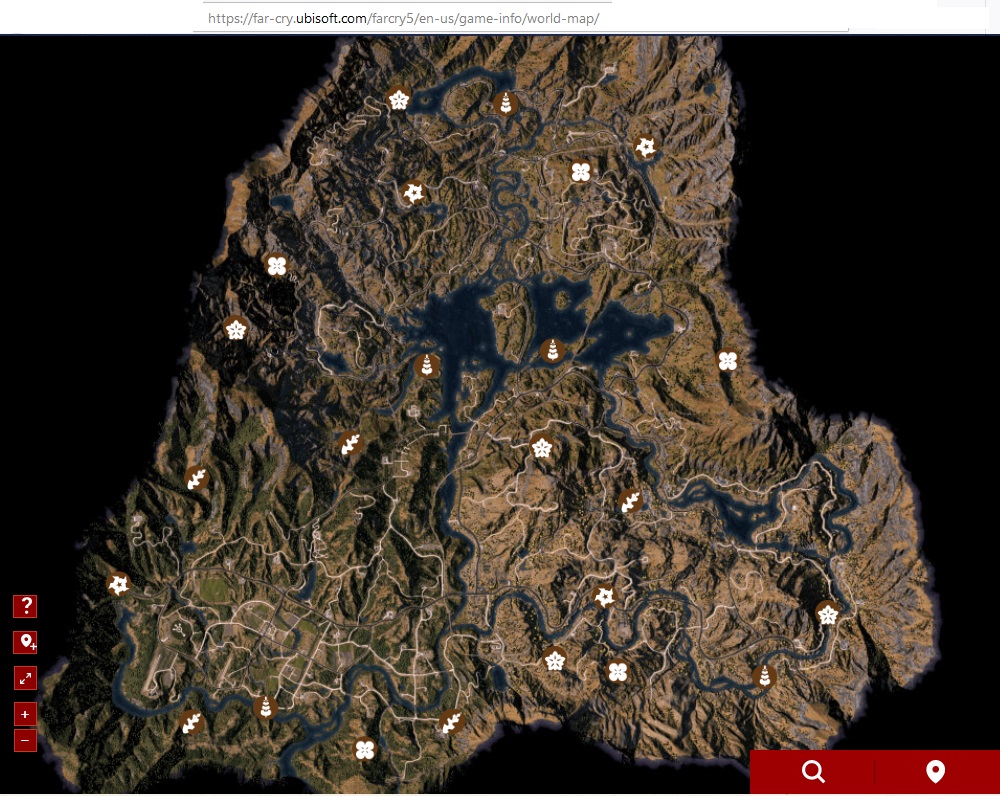Select leaf marker beside the eastern winding river
The width and height of the screenshot is (1000, 796).
coord(630,501)
